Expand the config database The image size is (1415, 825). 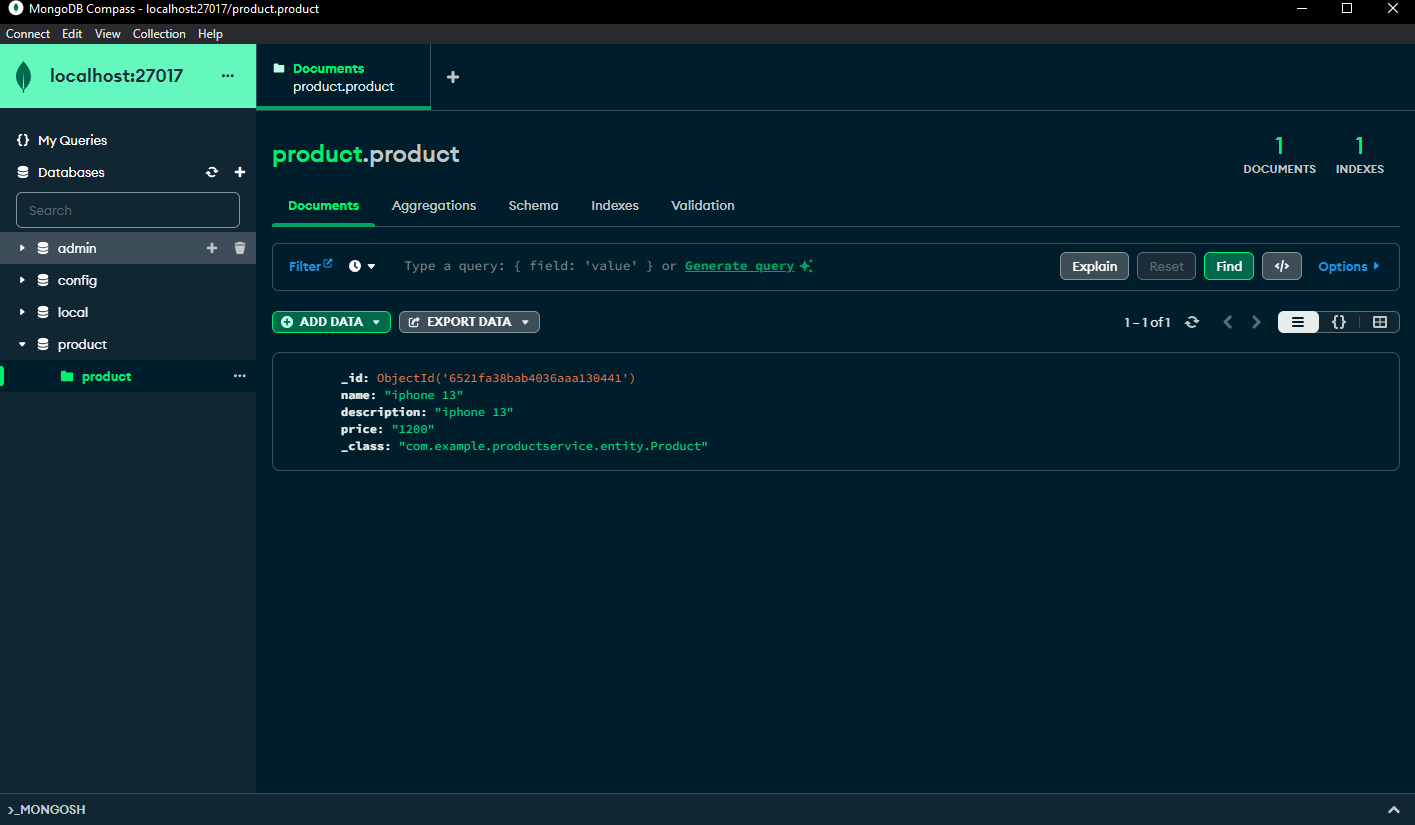pos(22,280)
